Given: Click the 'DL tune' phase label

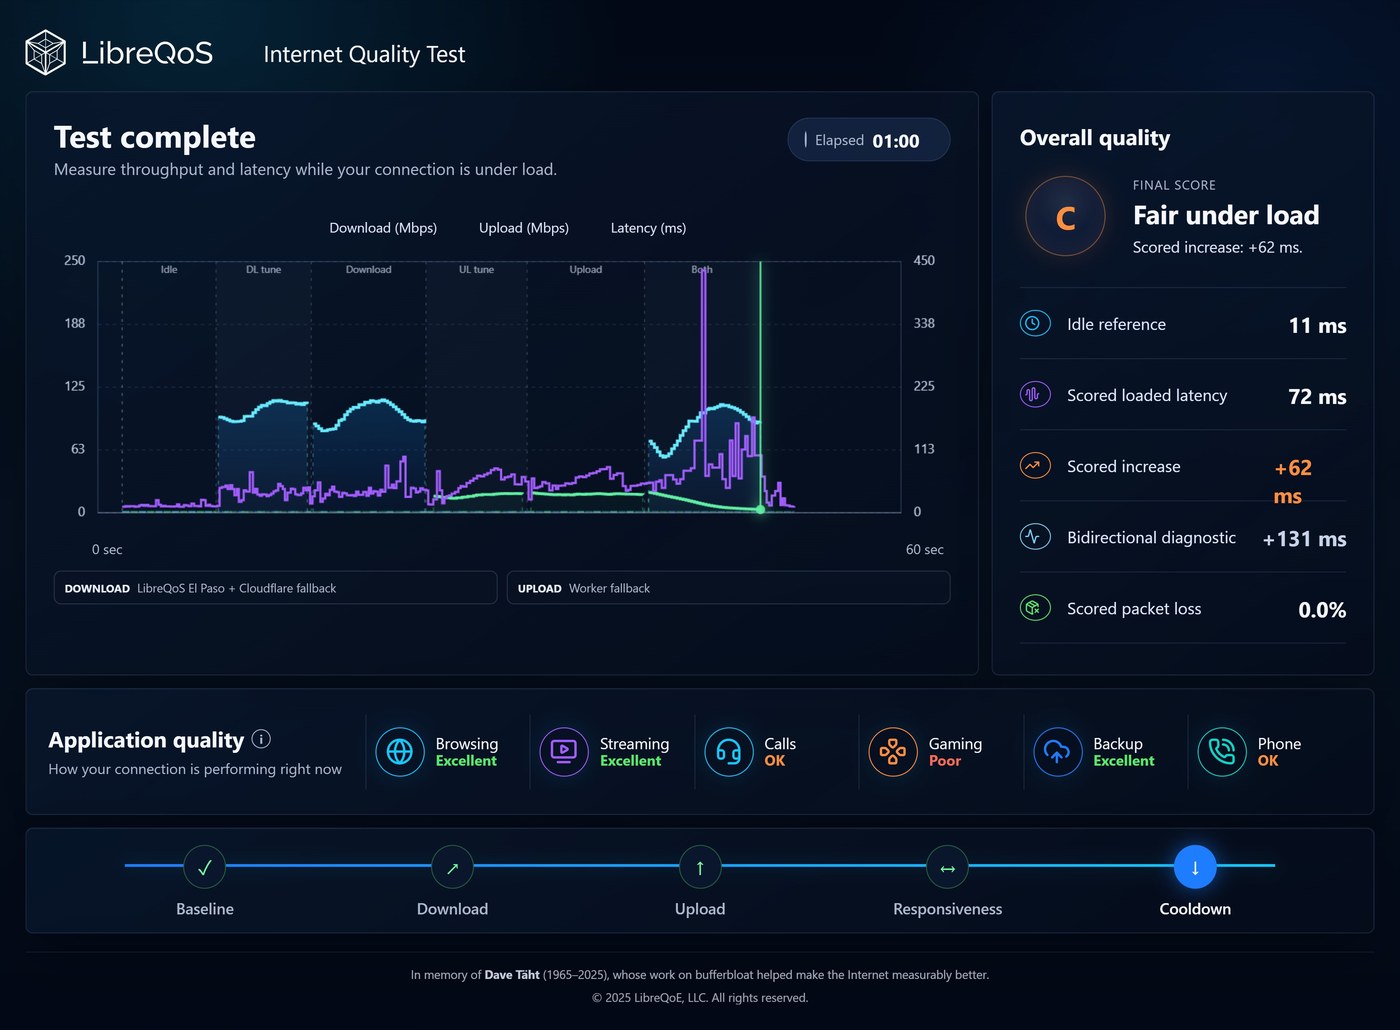Looking at the screenshot, I should [264, 270].
